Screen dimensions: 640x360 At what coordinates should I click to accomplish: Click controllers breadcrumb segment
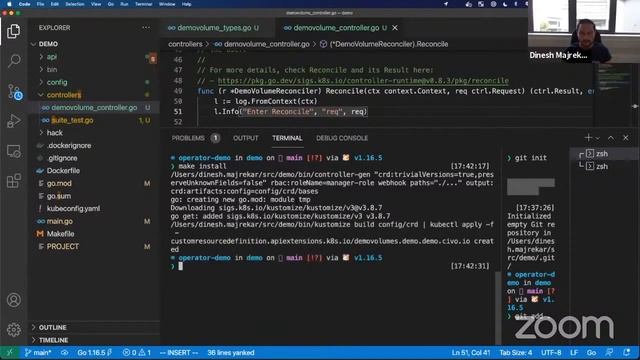click(185, 44)
